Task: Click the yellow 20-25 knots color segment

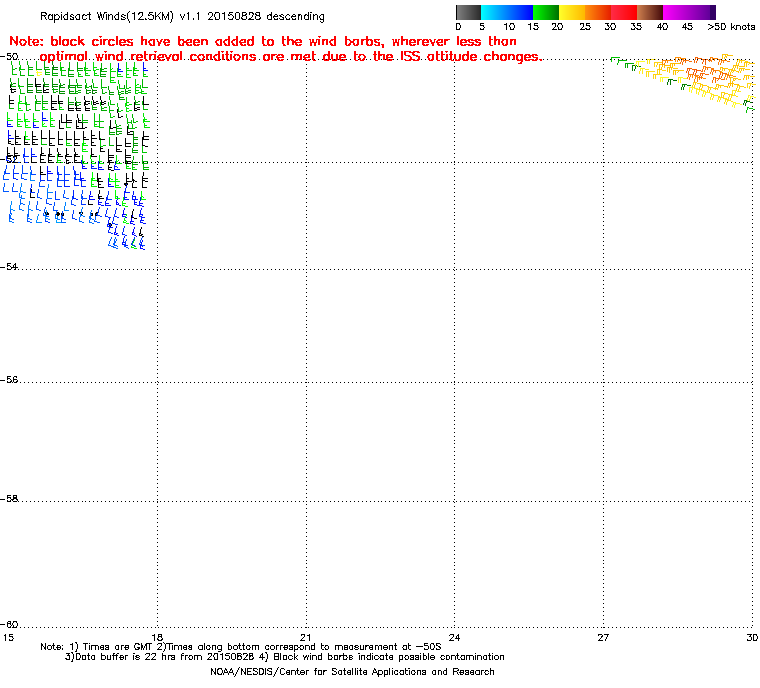Action: pos(572,12)
